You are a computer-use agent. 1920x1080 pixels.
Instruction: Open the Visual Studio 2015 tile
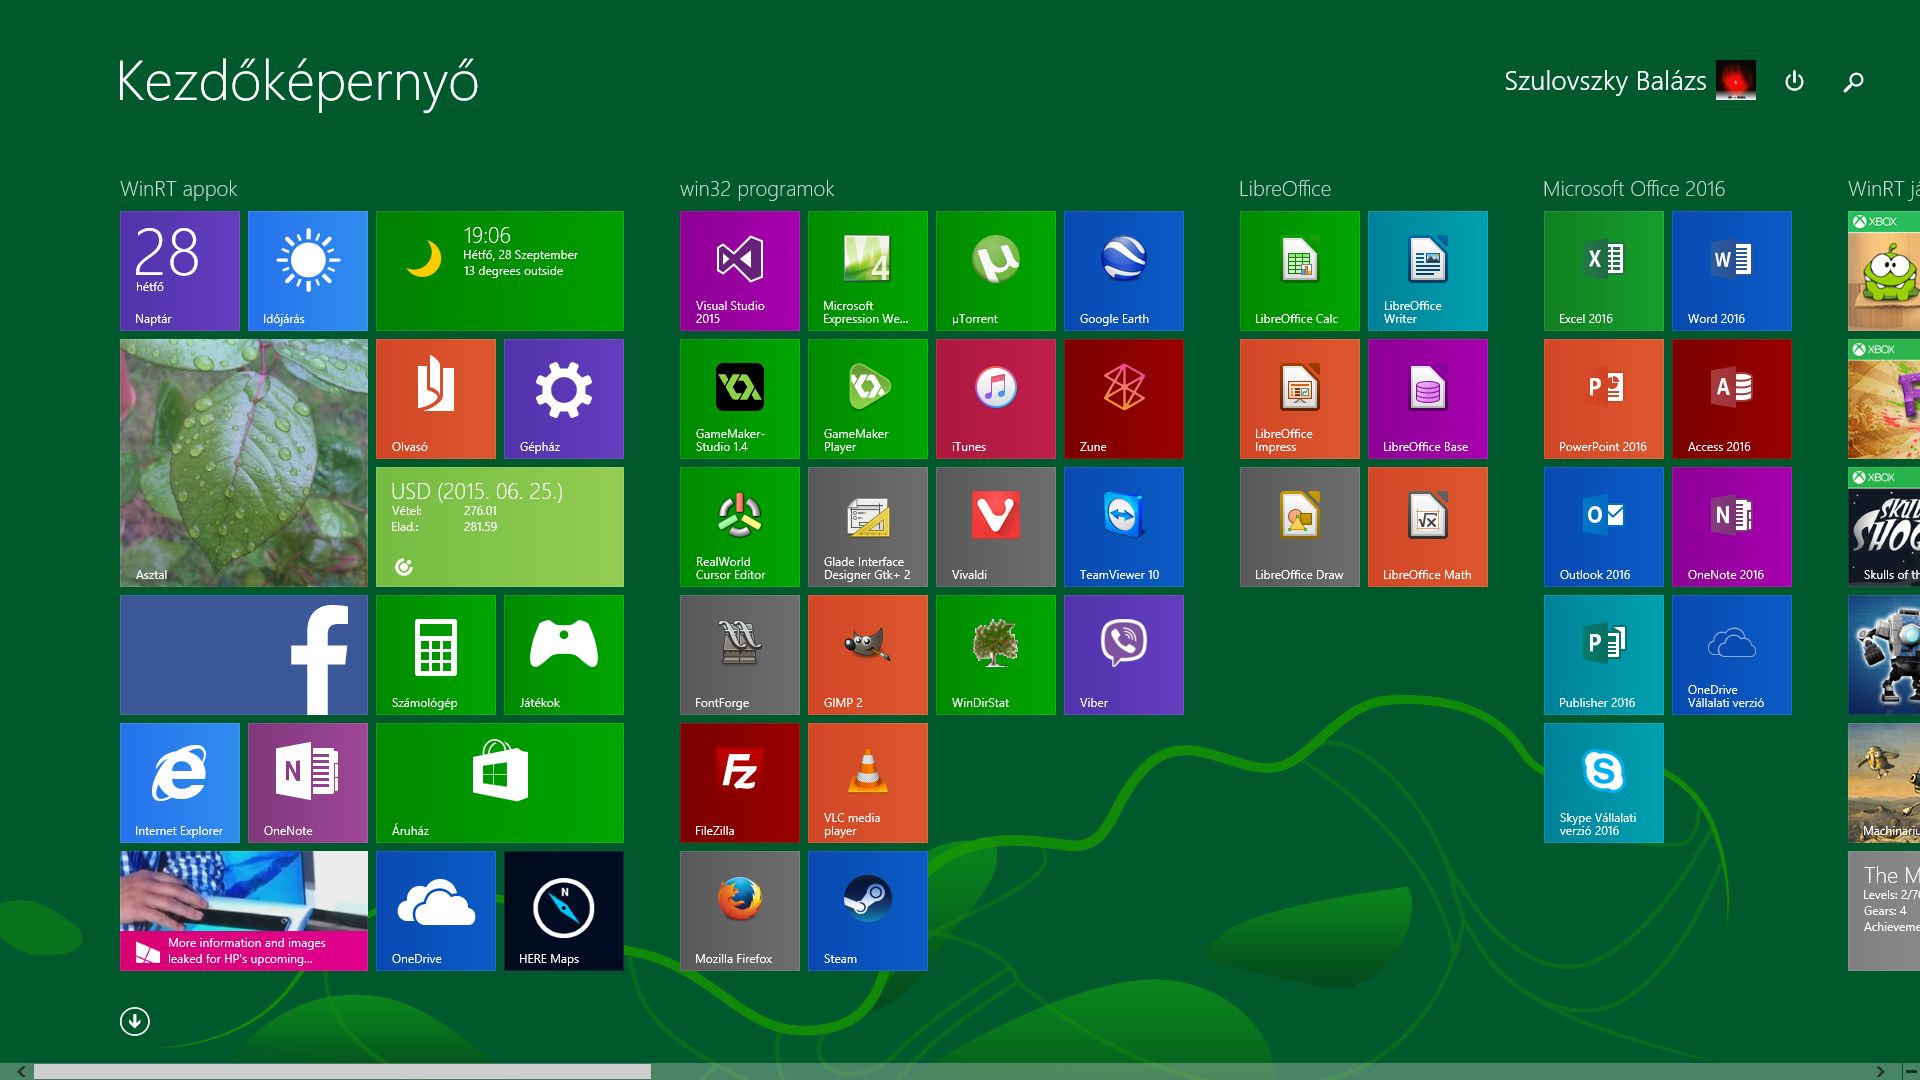[740, 271]
